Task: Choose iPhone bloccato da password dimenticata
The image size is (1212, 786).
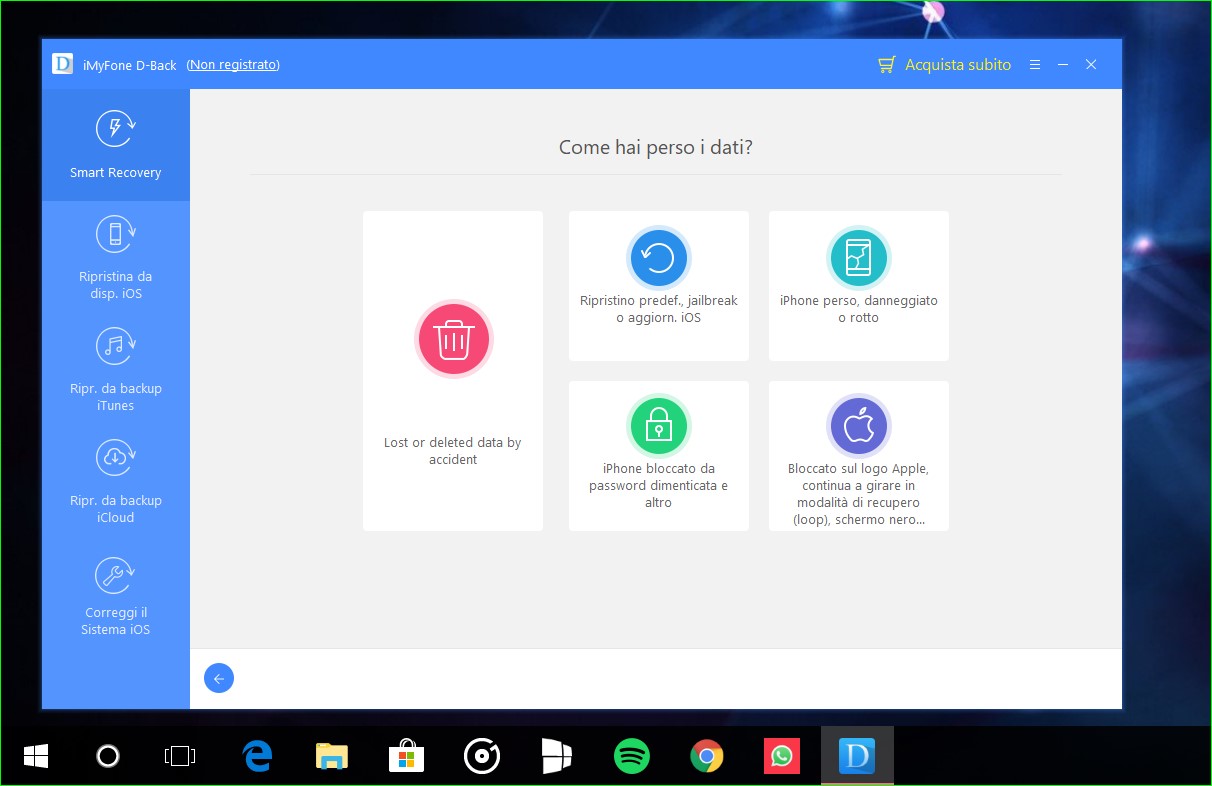Action: click(x=659, y=456)
